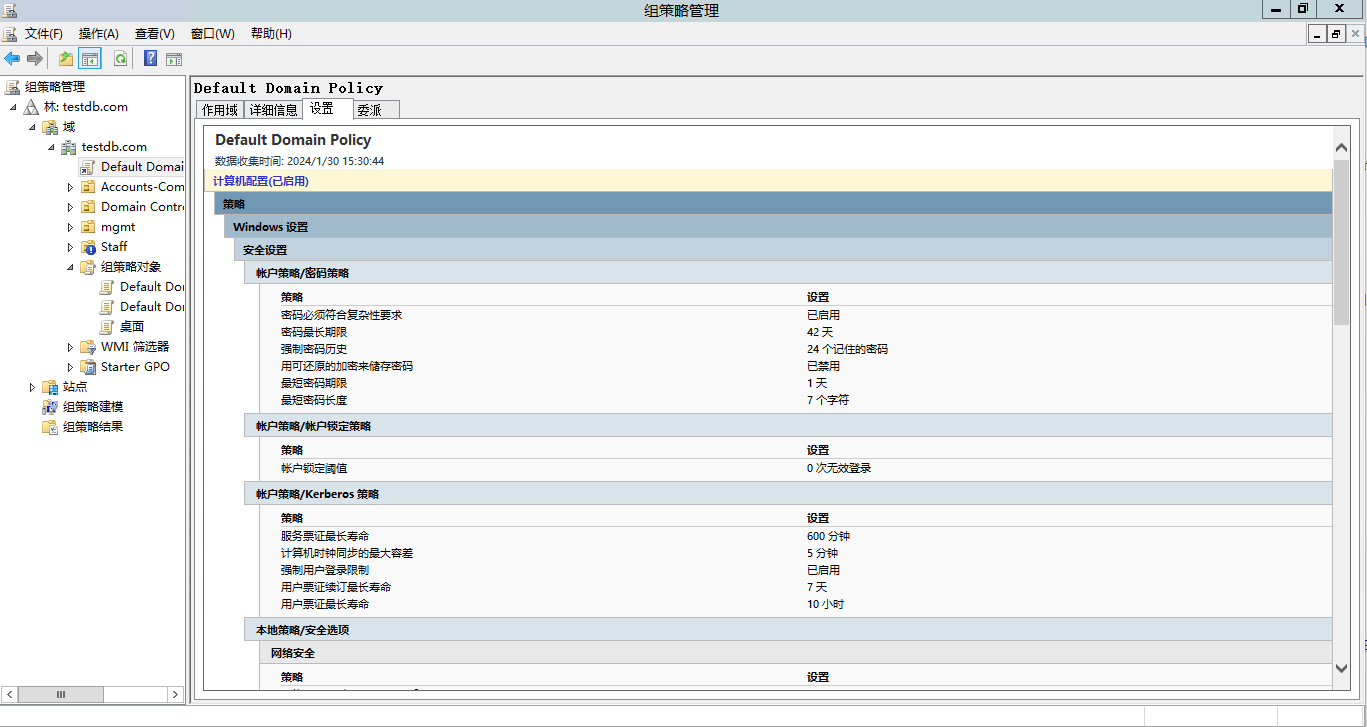
Task: Click the report scrollbar's up arrow
Action: (x=1341, y=148)
